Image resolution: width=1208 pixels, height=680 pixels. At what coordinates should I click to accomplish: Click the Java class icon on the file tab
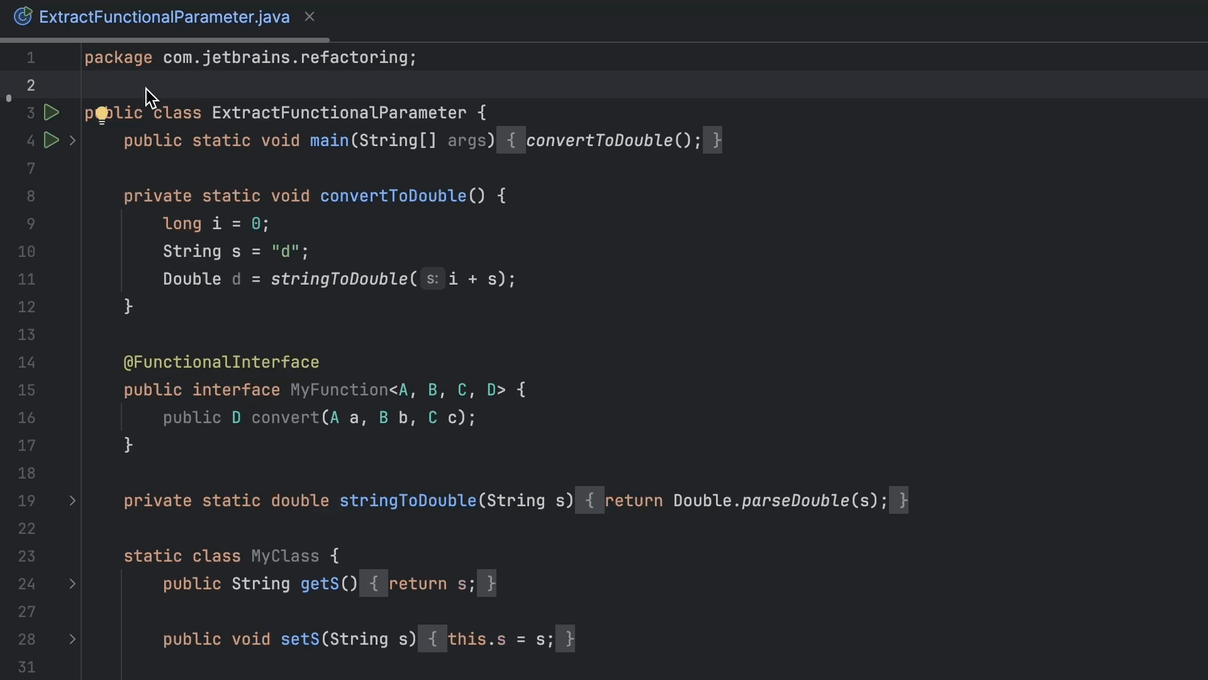(x=23, y=16)
